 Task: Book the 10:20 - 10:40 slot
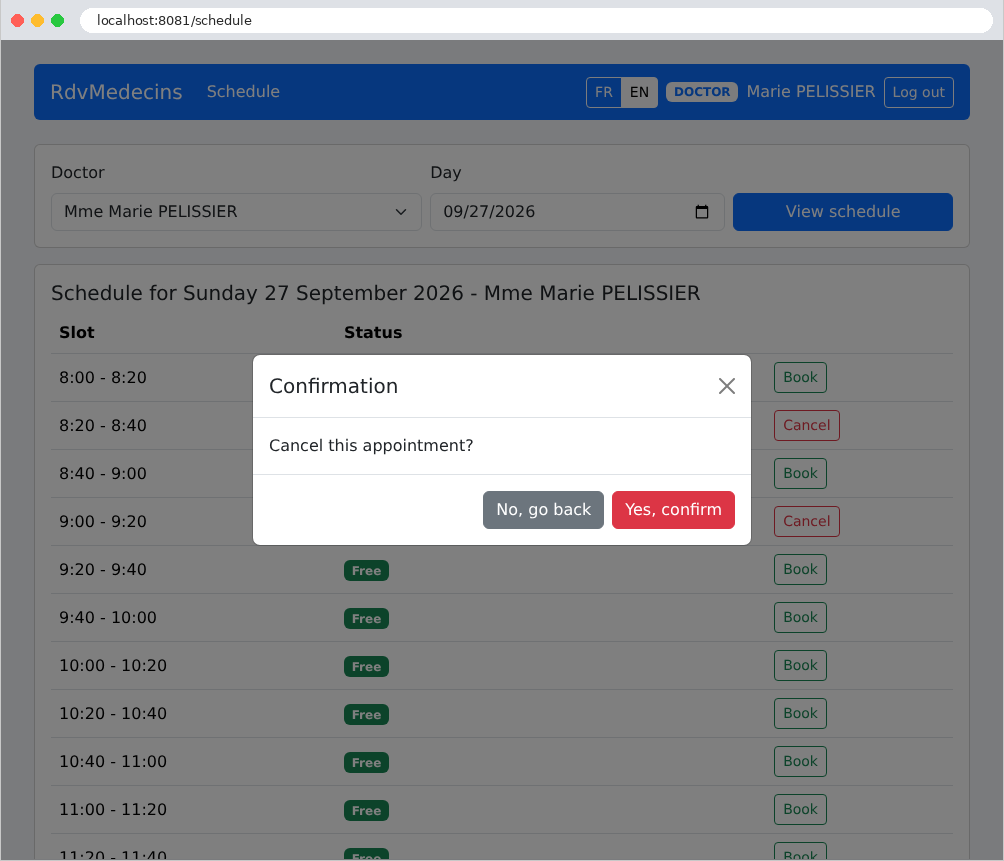tap(800, 714)
